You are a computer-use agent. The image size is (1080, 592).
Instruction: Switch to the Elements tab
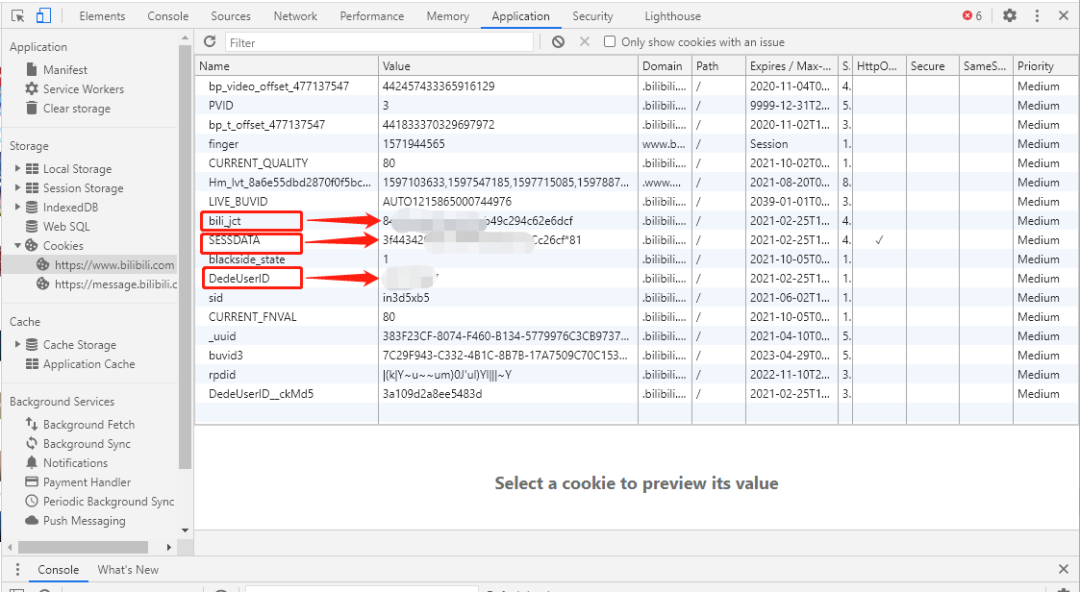coord(102,16)
